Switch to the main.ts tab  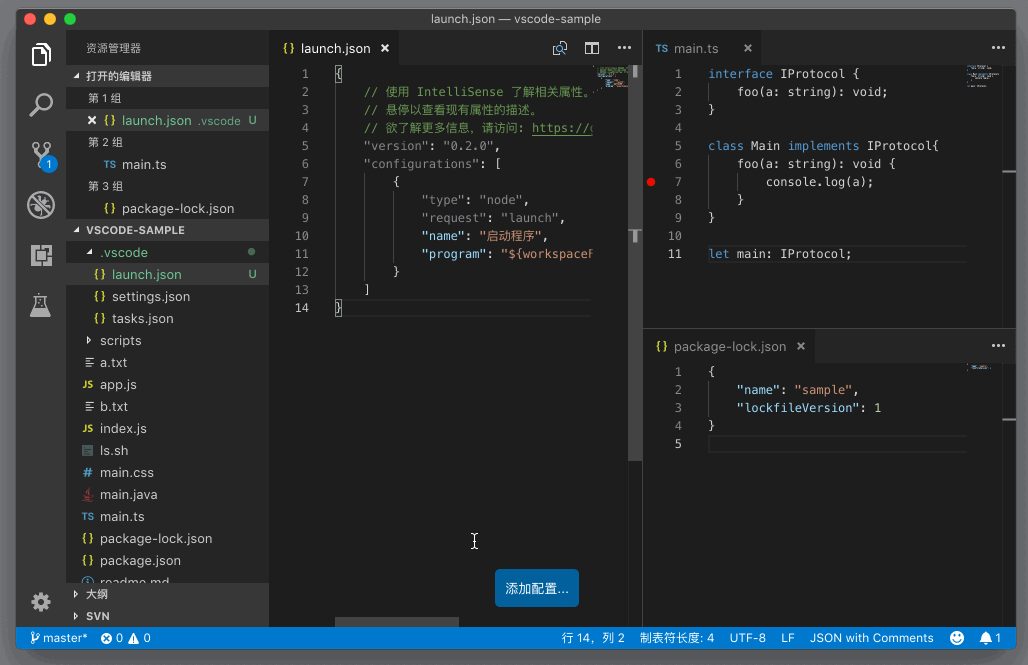[x=696, y=48]
